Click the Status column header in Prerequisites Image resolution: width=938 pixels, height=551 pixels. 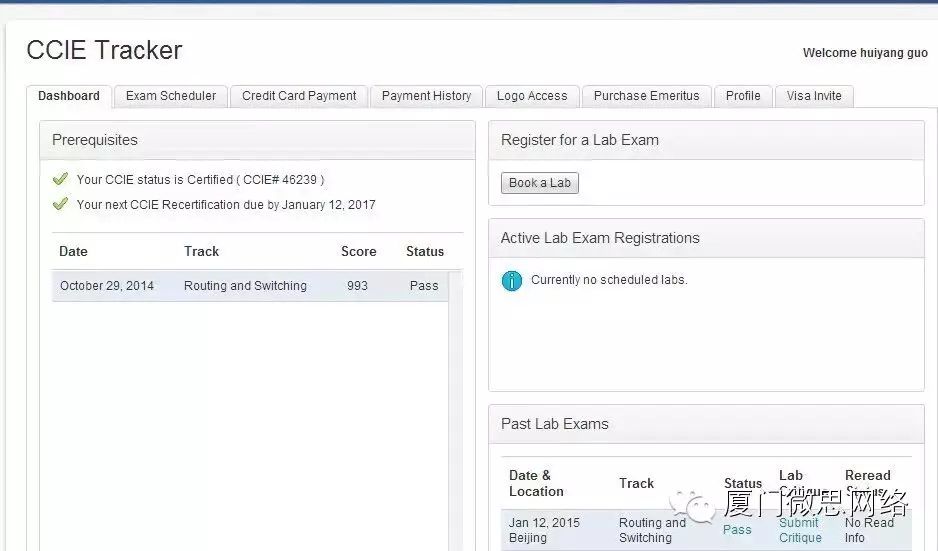(x=425, y=251)
